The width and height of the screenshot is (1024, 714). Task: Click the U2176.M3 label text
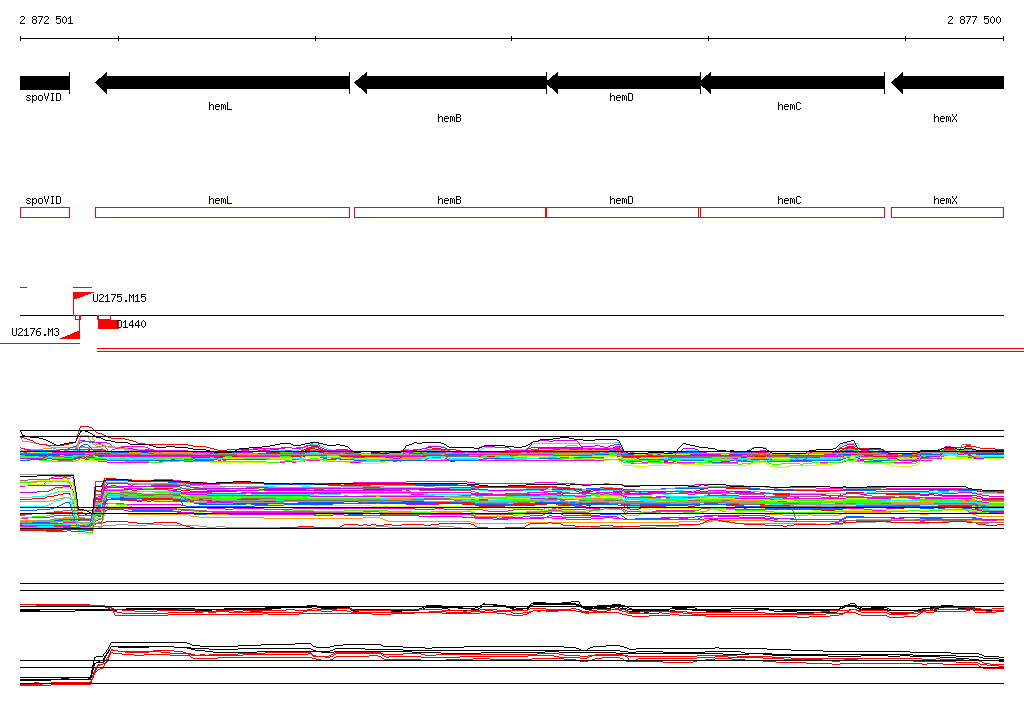pos(35,333)
